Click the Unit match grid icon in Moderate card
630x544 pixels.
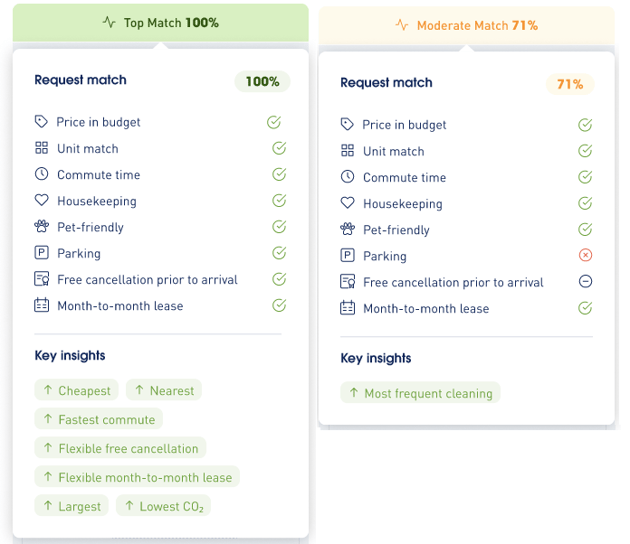tap(347, 151)
